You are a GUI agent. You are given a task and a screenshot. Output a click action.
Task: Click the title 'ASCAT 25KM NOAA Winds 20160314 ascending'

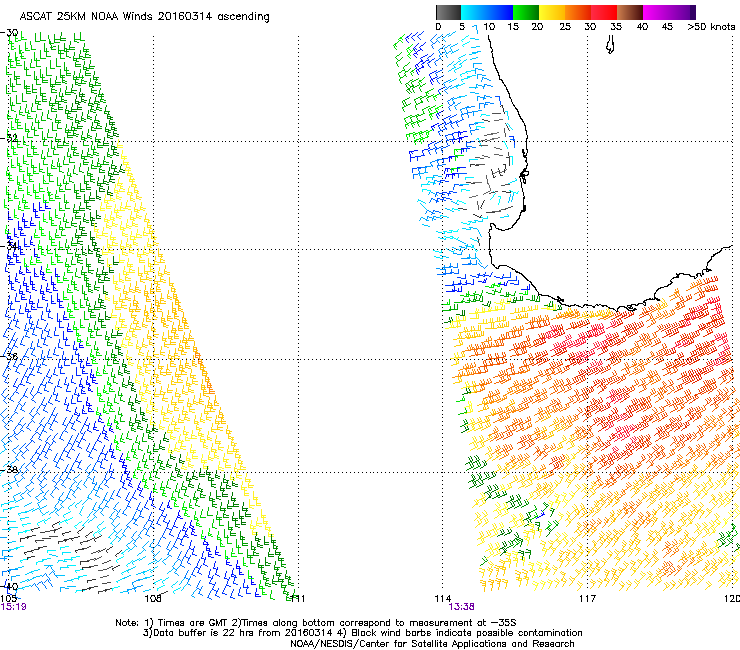(x=144, y=17)
